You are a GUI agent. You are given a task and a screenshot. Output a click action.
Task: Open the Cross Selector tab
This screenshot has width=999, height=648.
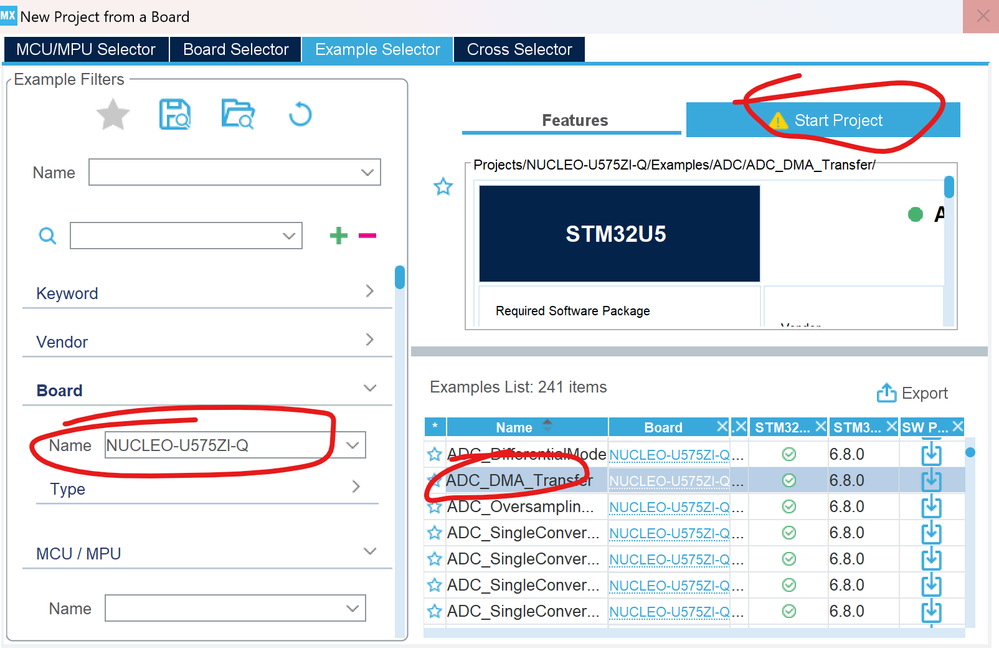(x=519, y=50)
